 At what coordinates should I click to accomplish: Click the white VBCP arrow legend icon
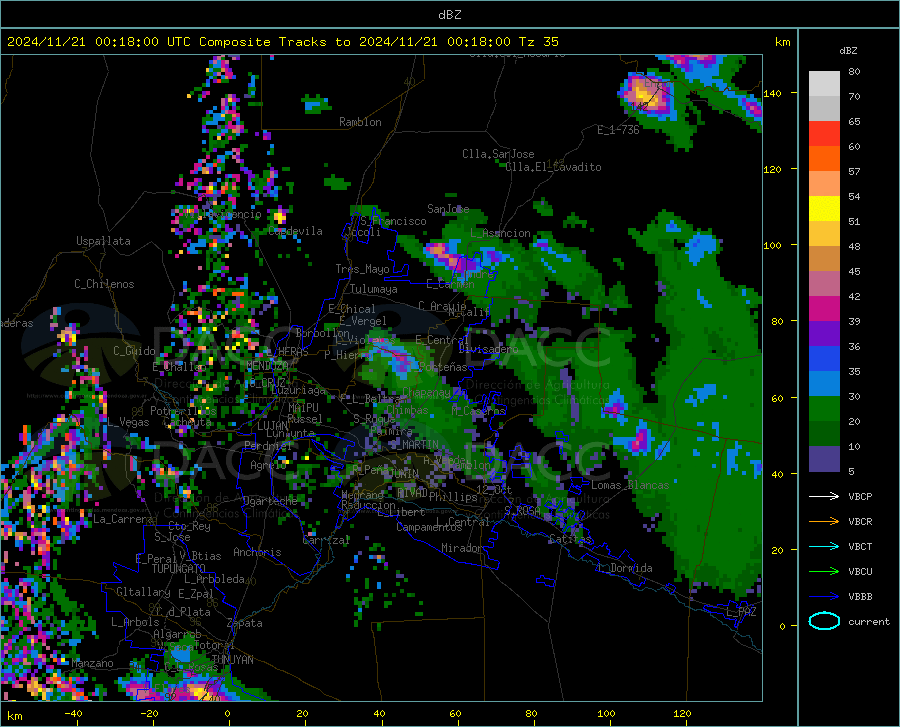point(824,496)
